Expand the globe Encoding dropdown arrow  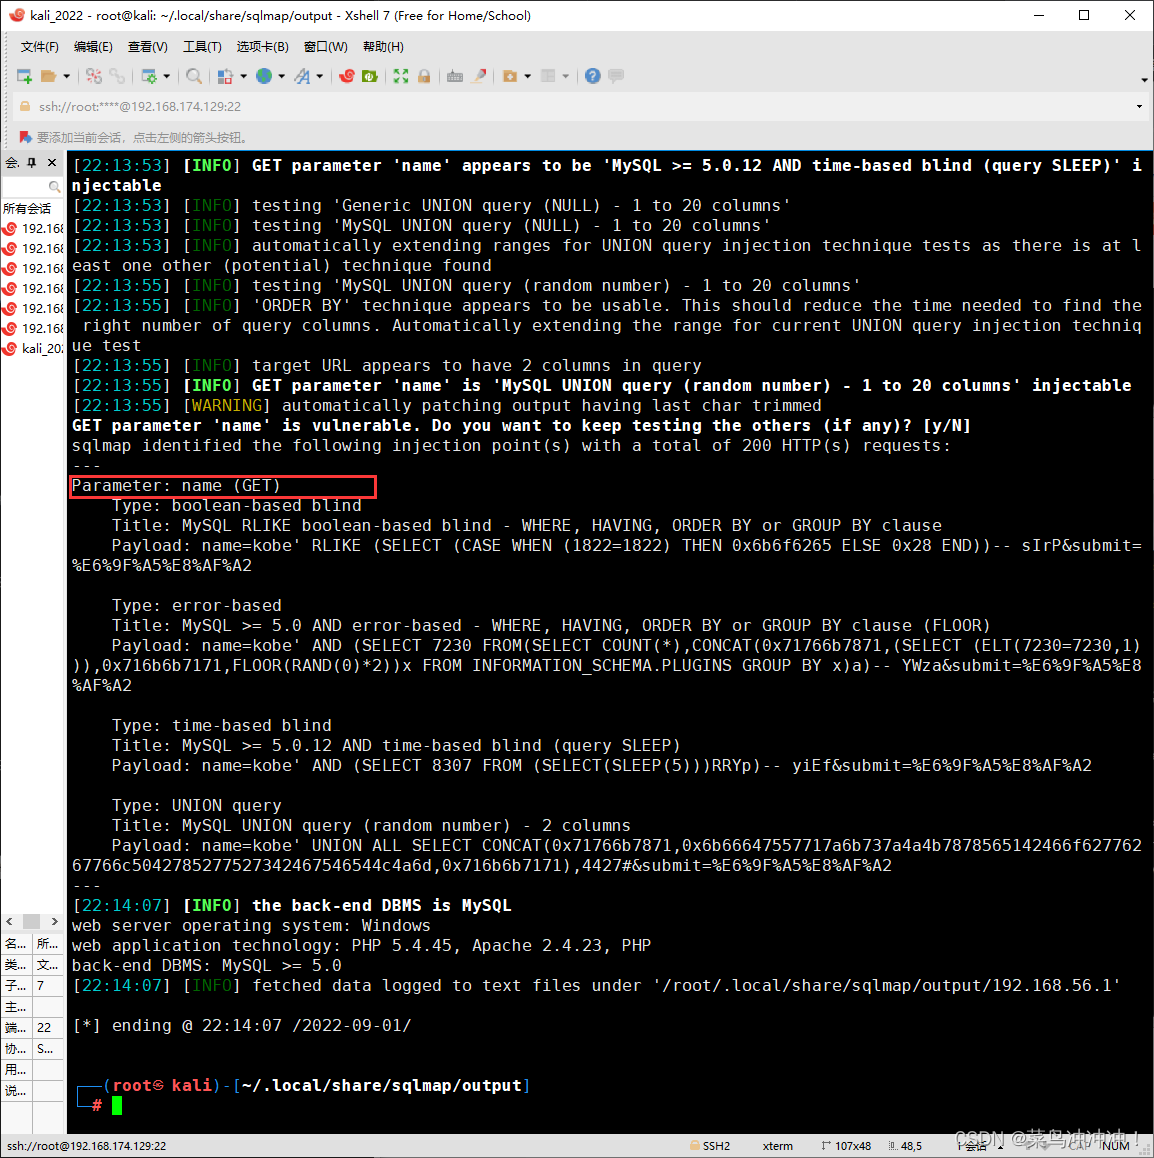pos(281,76)
